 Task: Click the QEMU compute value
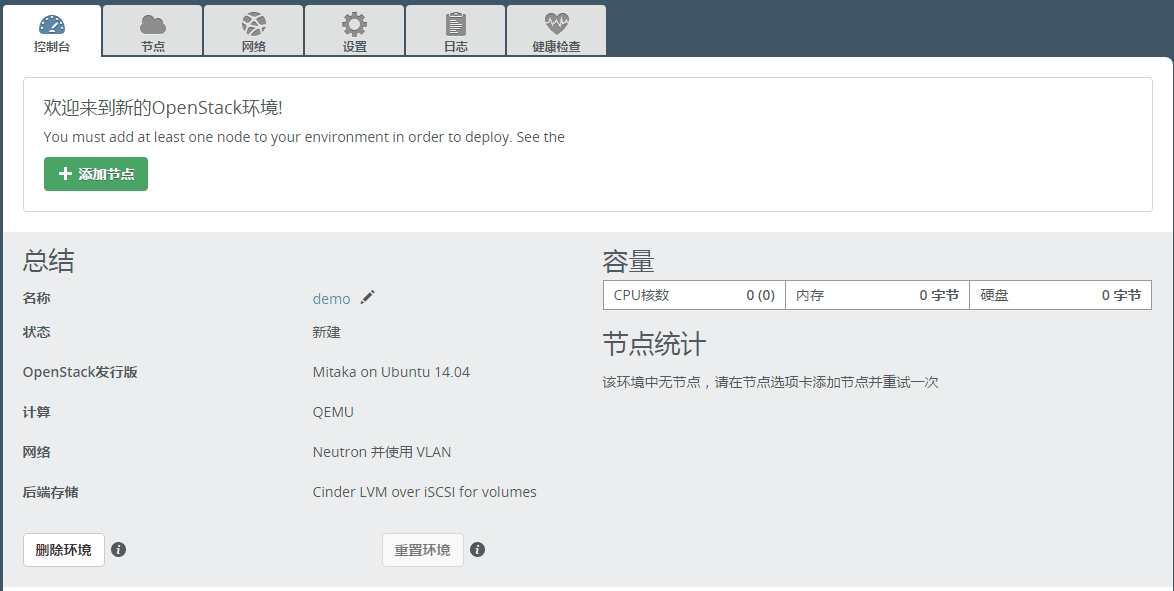[333, 412]
